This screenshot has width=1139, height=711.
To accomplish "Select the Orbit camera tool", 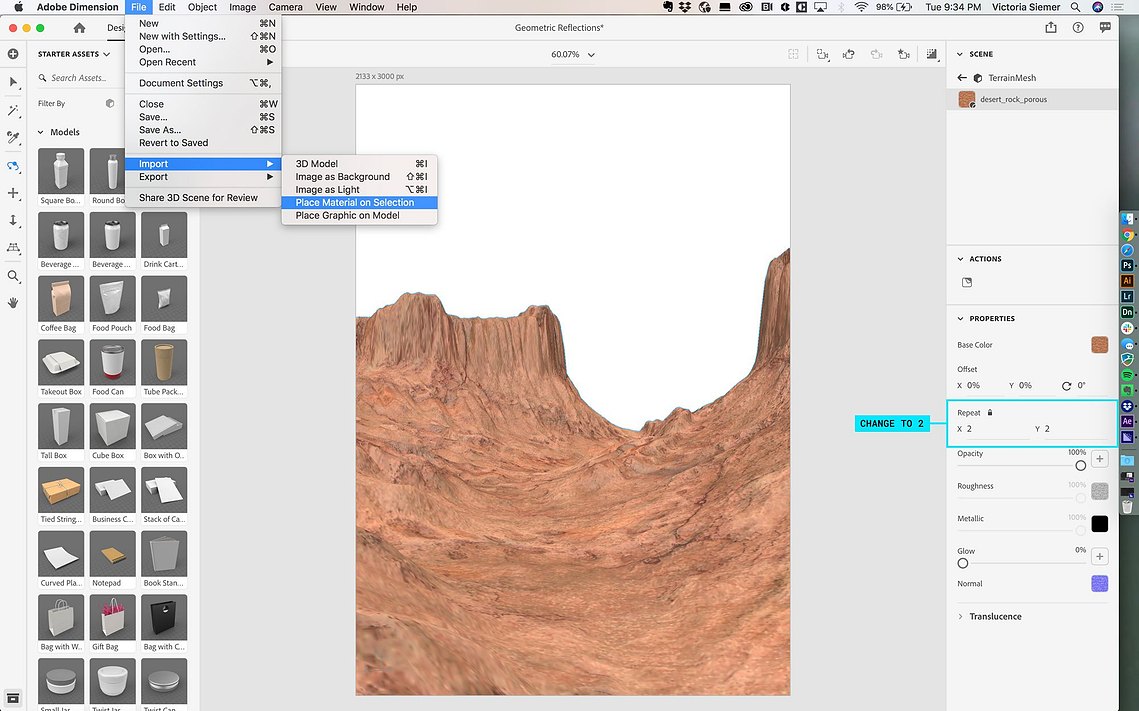I will (x=13, y=166).
